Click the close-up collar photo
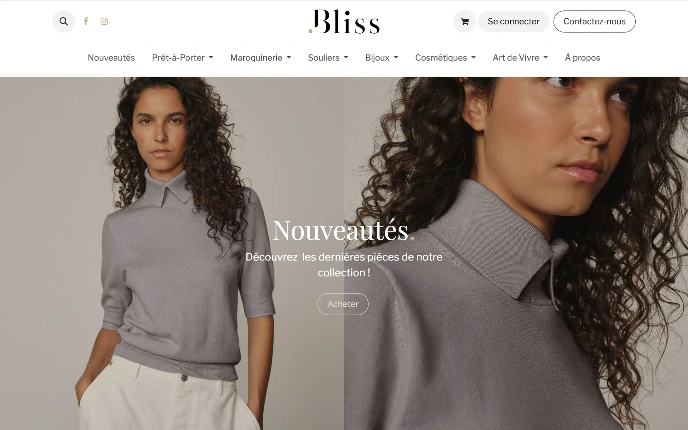The image size is (688, 430). point(516,254)
